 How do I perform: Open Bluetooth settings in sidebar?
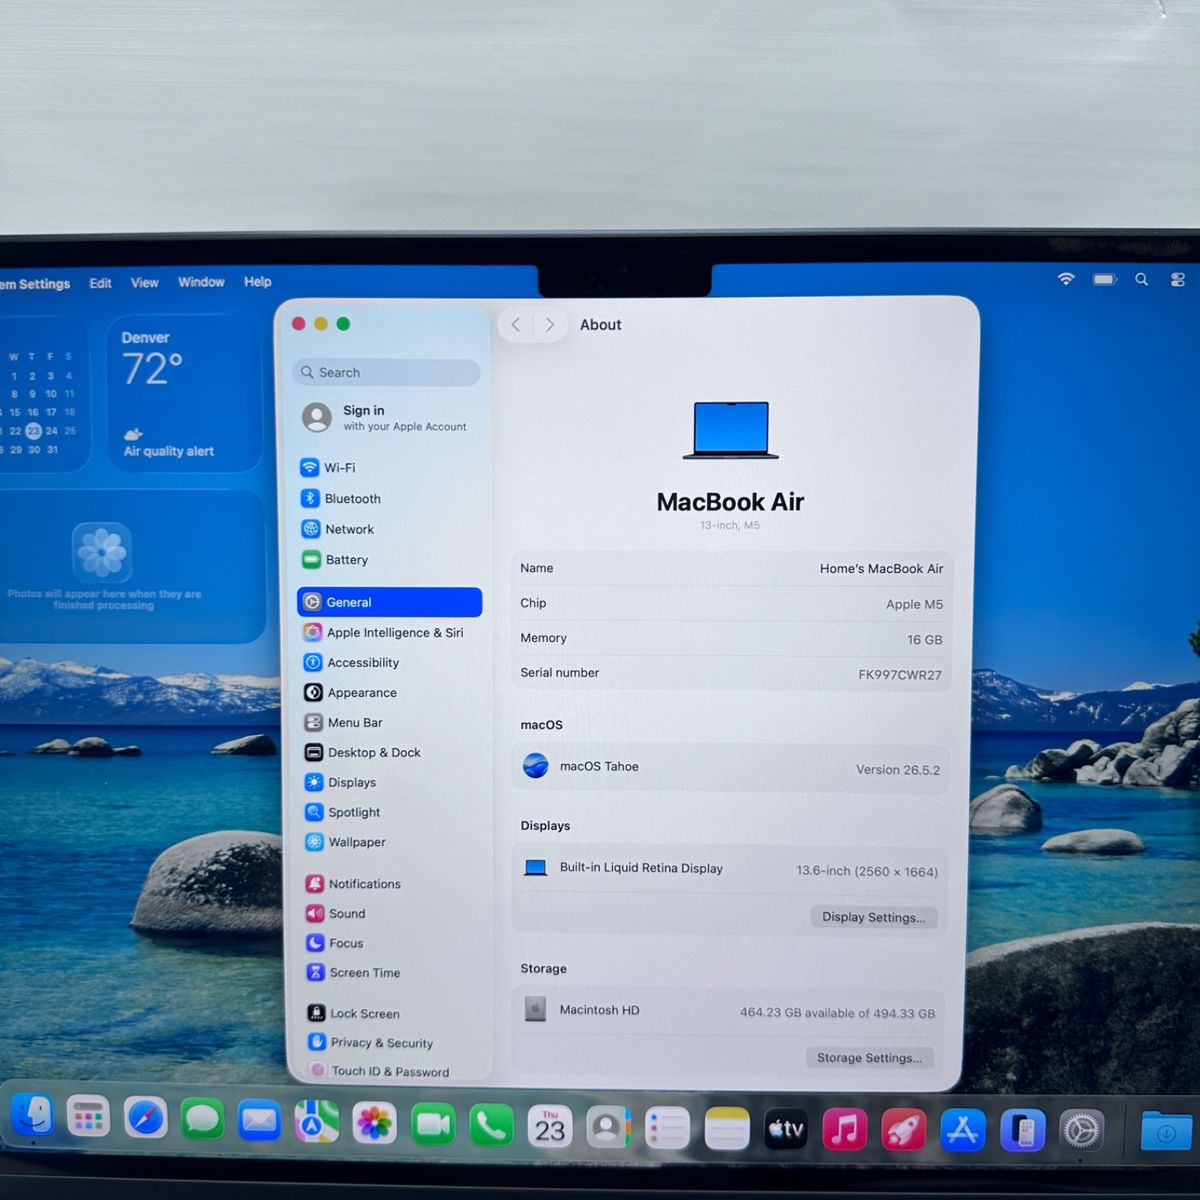pyautogui.click(x=388, y=498)
